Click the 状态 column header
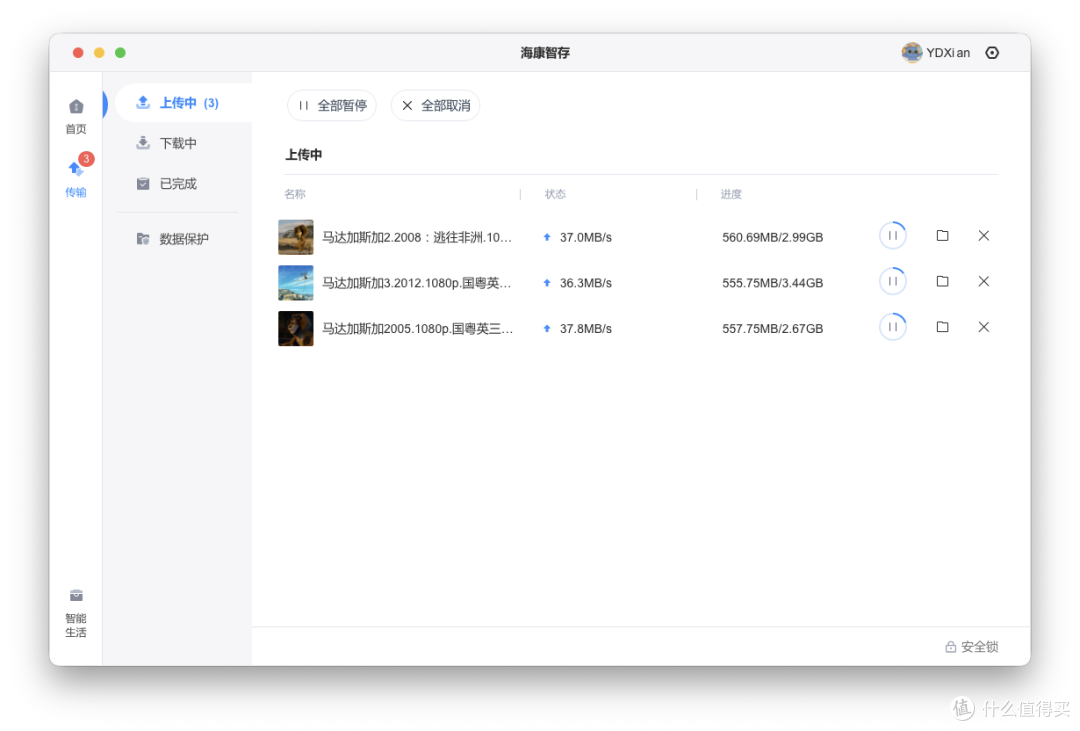The width and height of the screenshot is (1080, 731). coord(555,194)
